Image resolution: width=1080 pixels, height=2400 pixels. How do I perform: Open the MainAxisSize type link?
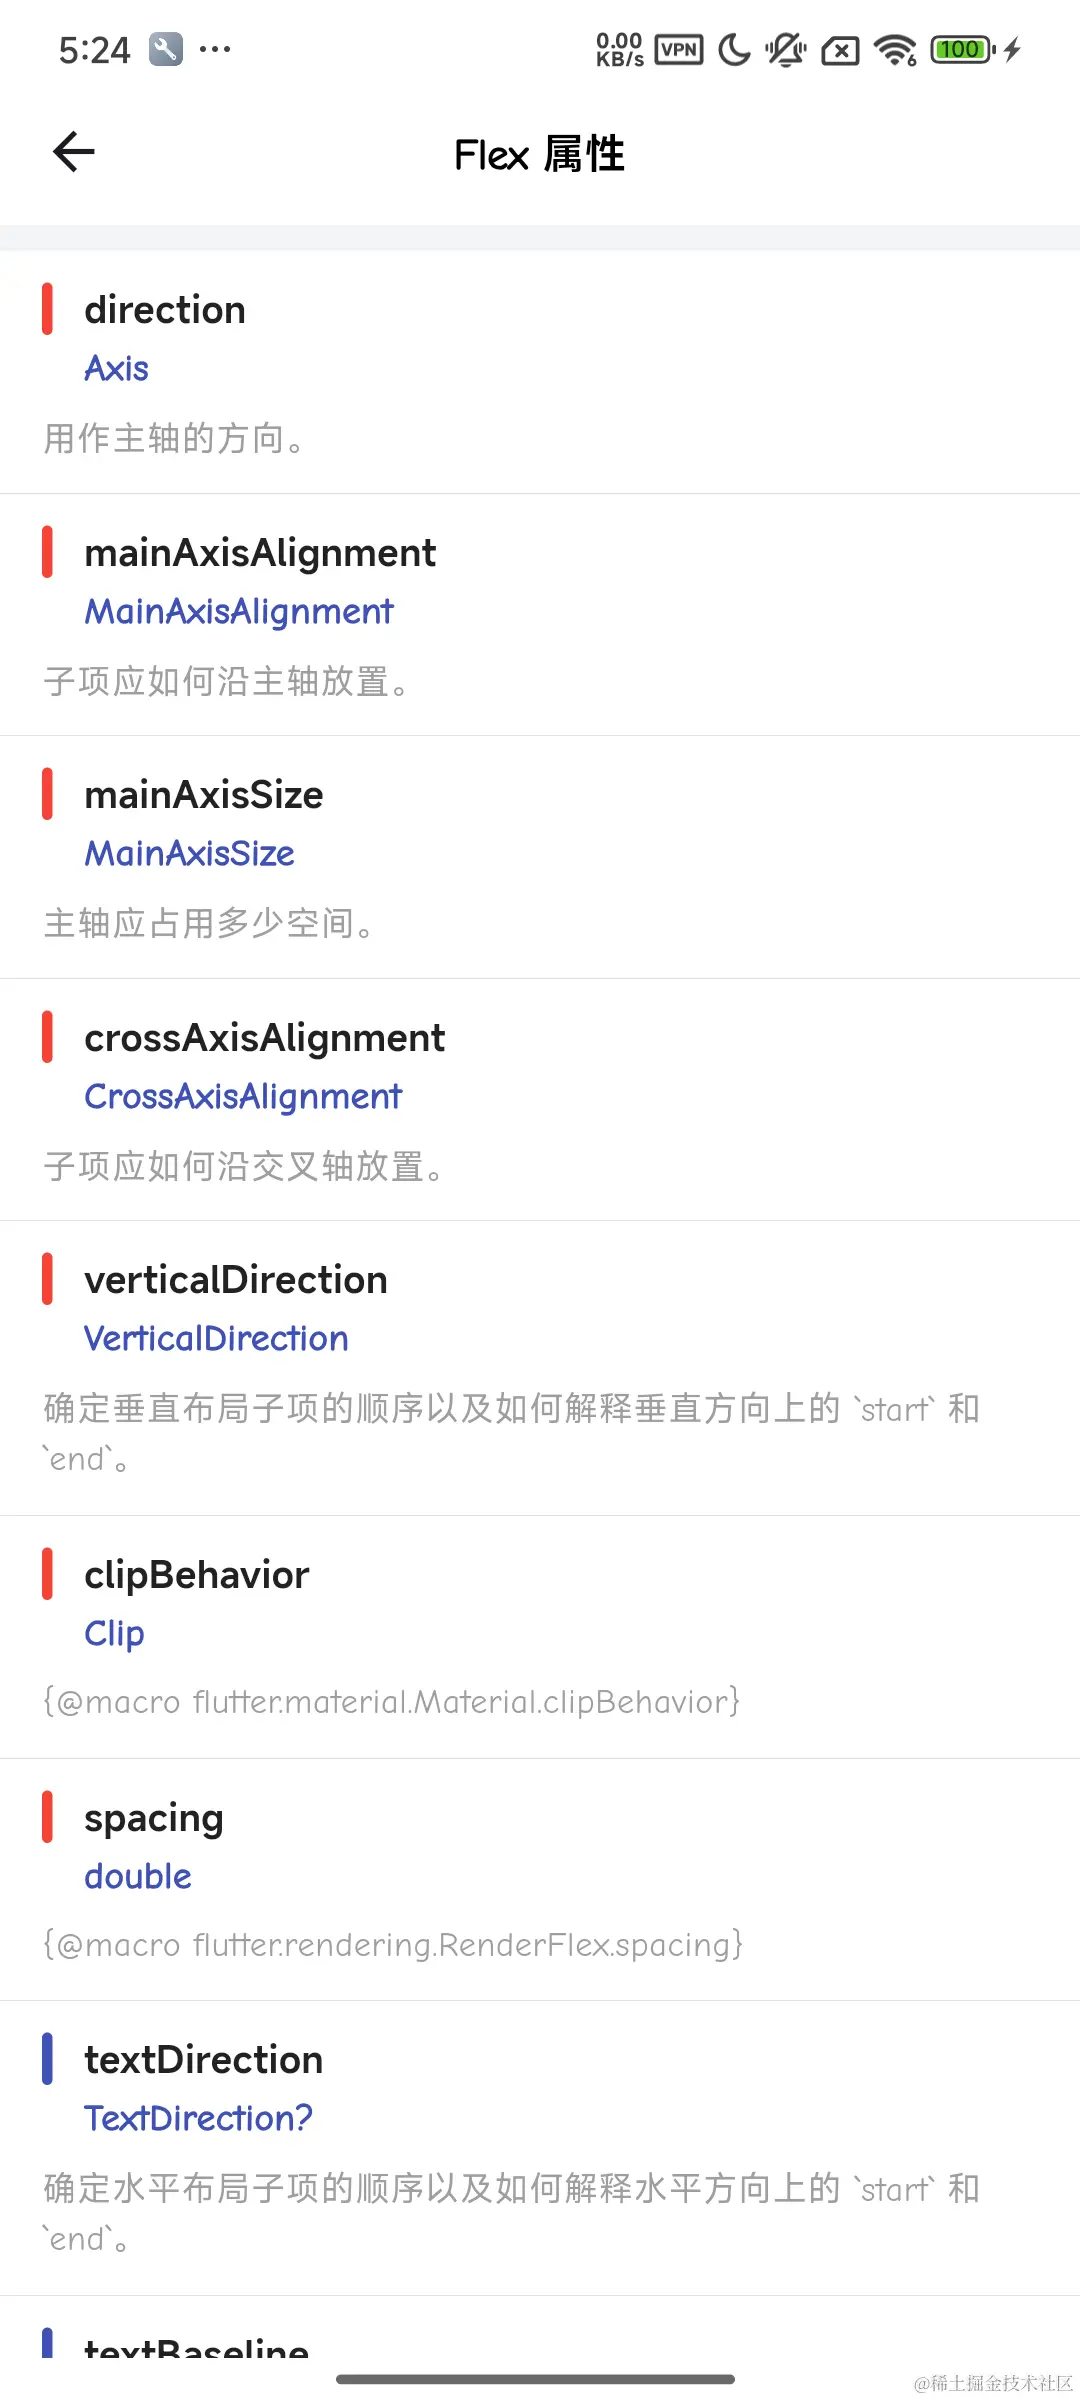[189, 853]
